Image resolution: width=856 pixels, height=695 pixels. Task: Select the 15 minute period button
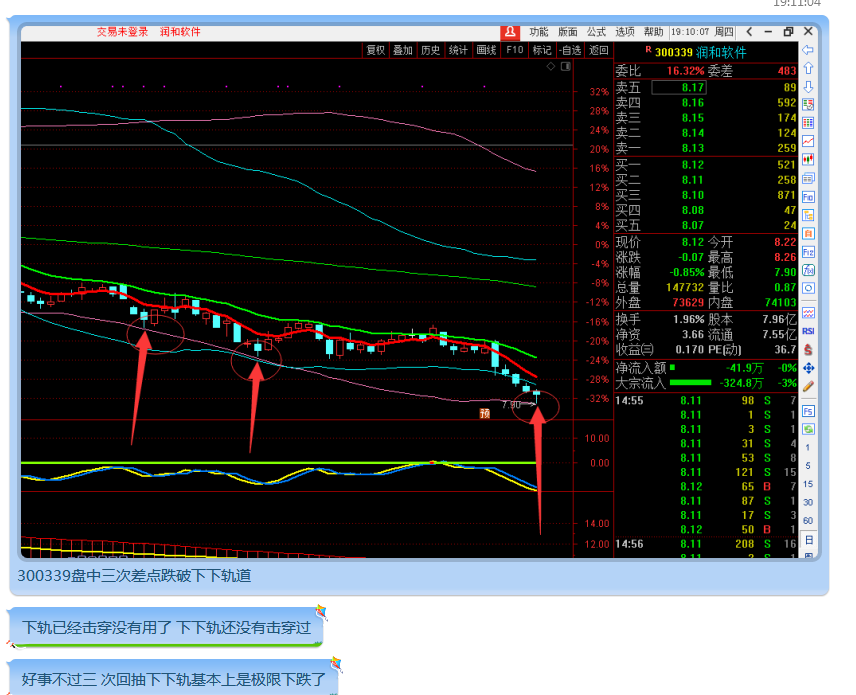click(808, 484)
